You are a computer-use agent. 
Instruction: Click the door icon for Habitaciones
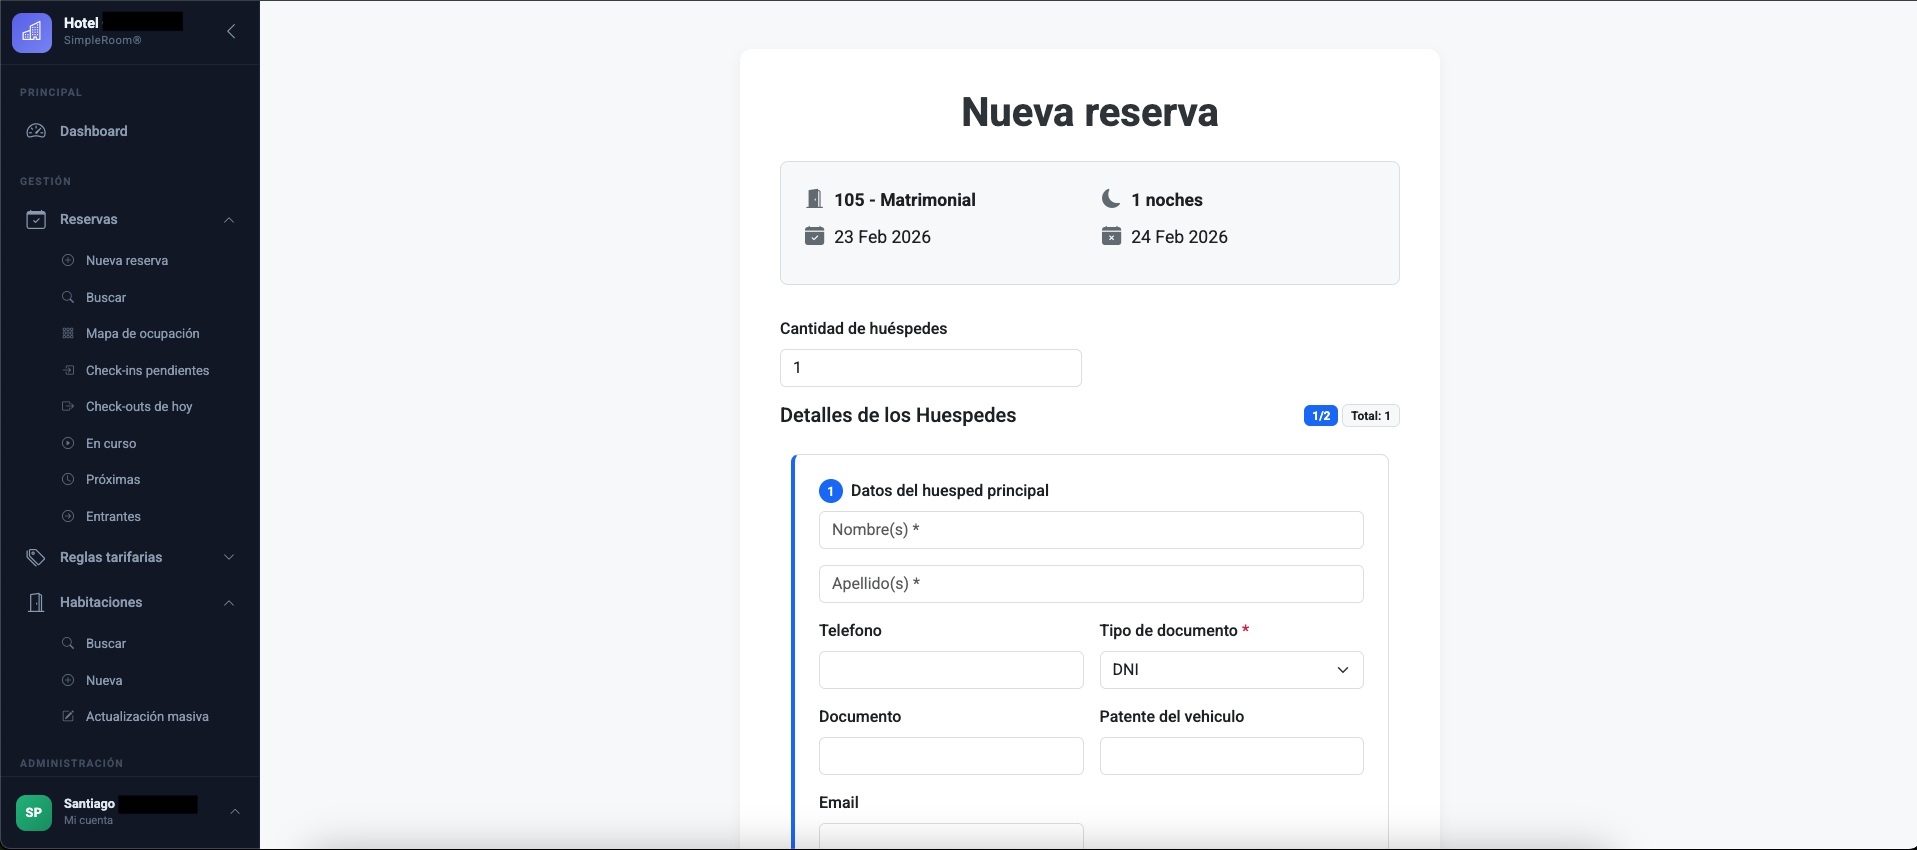[x=36, y=602]
